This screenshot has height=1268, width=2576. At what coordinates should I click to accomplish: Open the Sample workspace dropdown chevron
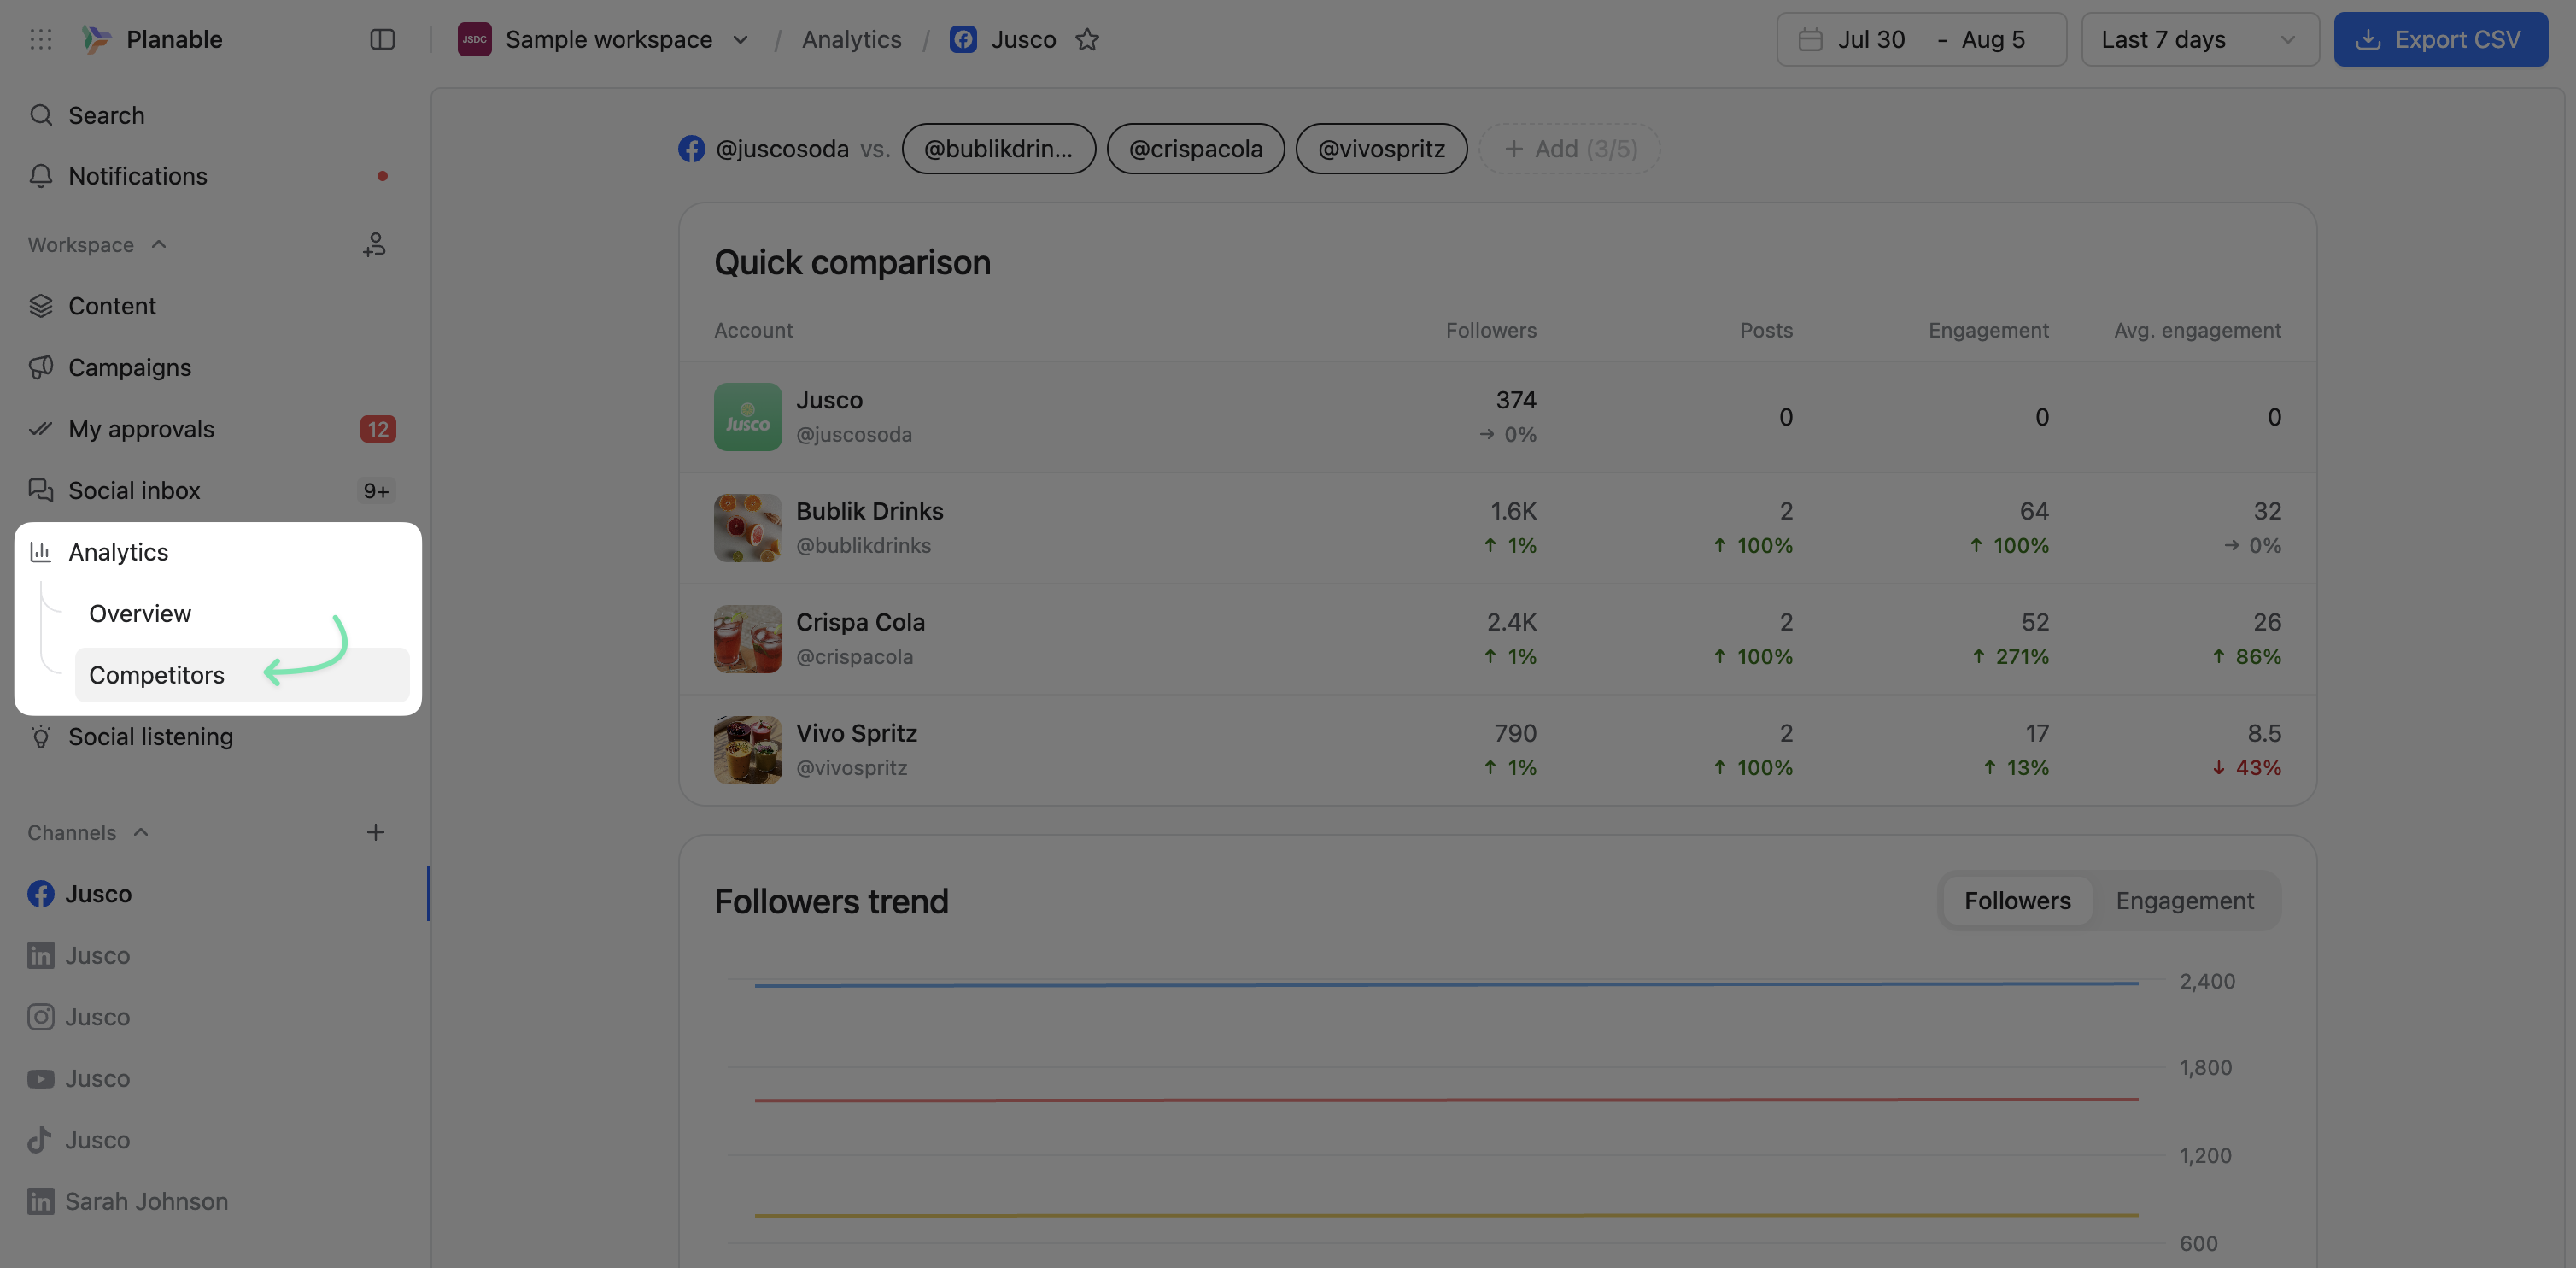[741, 39]
